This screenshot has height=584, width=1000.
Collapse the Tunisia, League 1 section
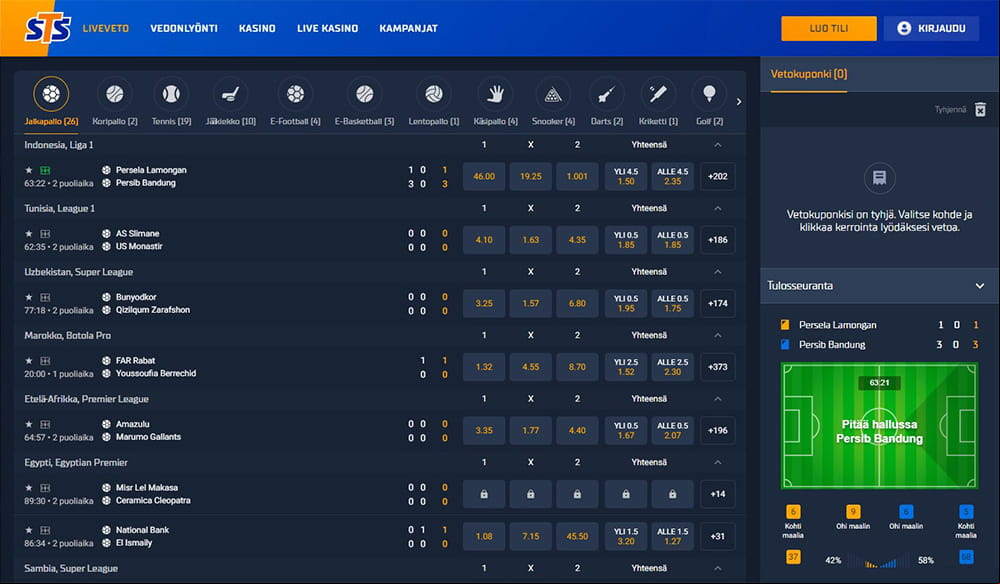tap(717, 208)
